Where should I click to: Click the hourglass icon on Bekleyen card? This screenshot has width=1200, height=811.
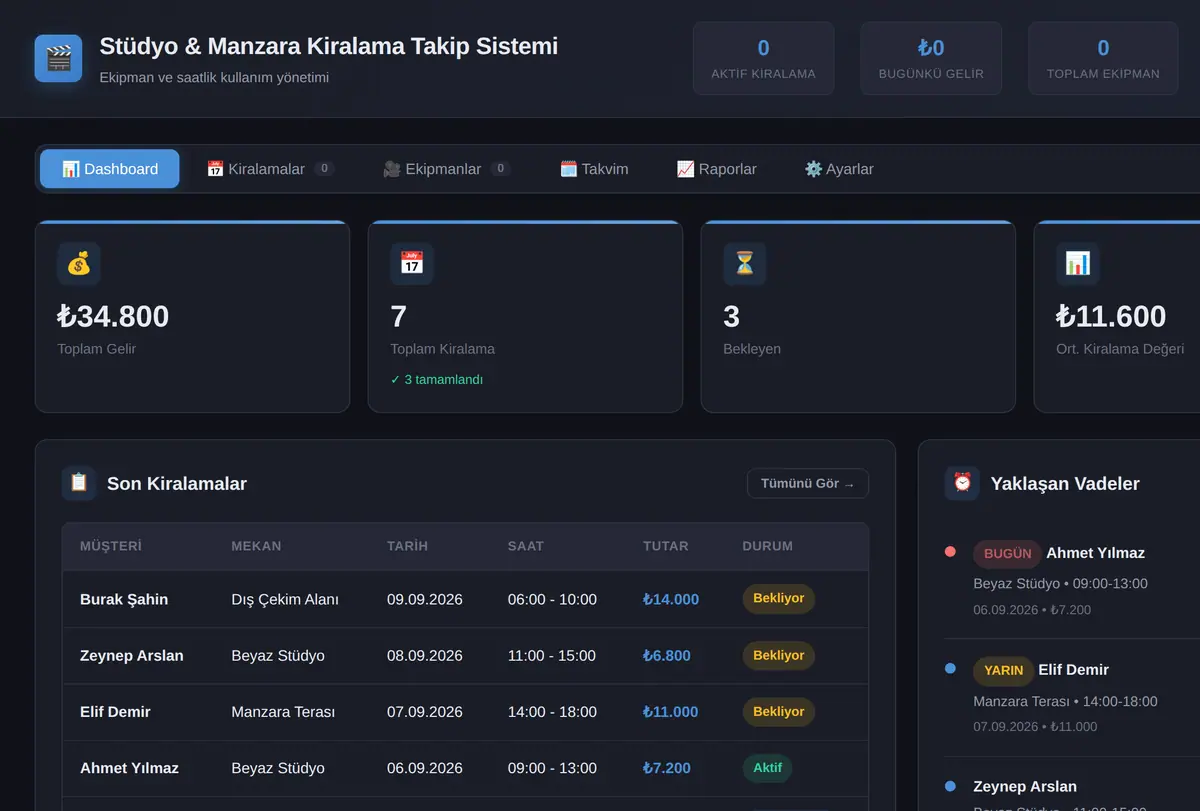(x=745, y=264)
